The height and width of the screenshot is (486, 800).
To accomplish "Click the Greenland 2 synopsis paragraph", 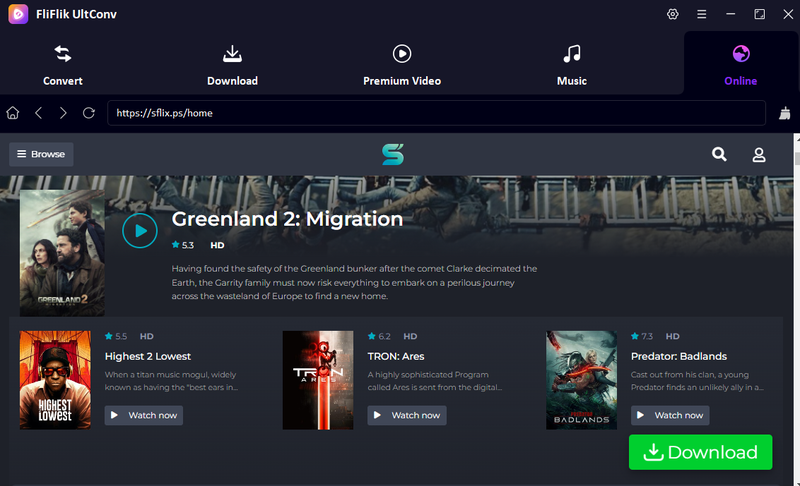I will point(354,282).
